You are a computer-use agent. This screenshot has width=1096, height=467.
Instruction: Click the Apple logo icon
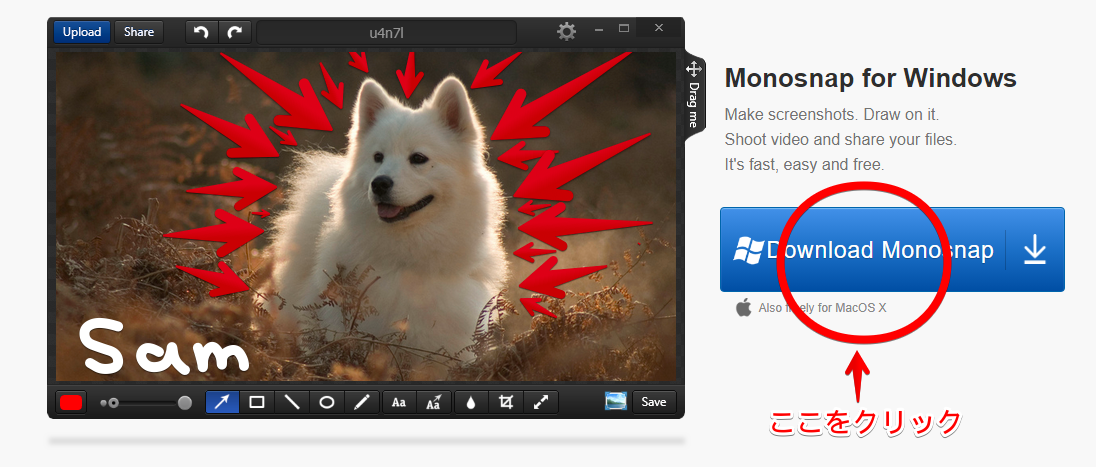(743, 307)
